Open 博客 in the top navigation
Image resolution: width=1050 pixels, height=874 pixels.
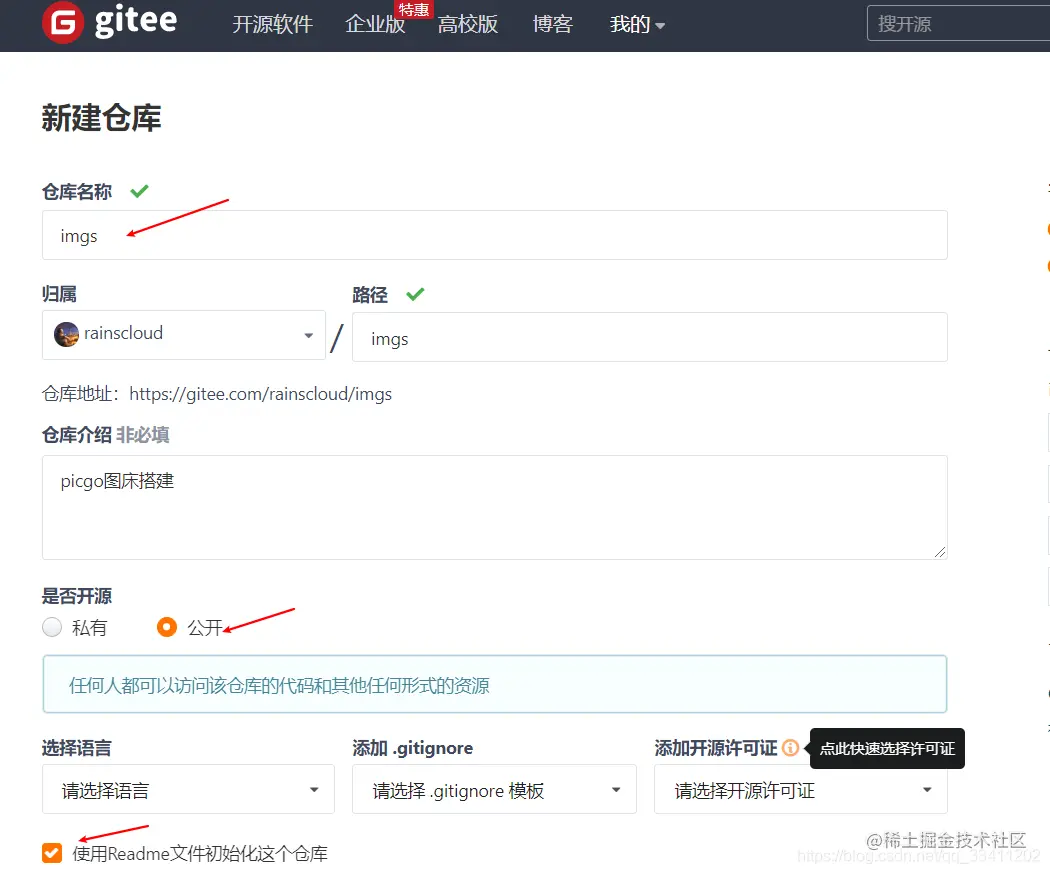[x=552, y=25]
